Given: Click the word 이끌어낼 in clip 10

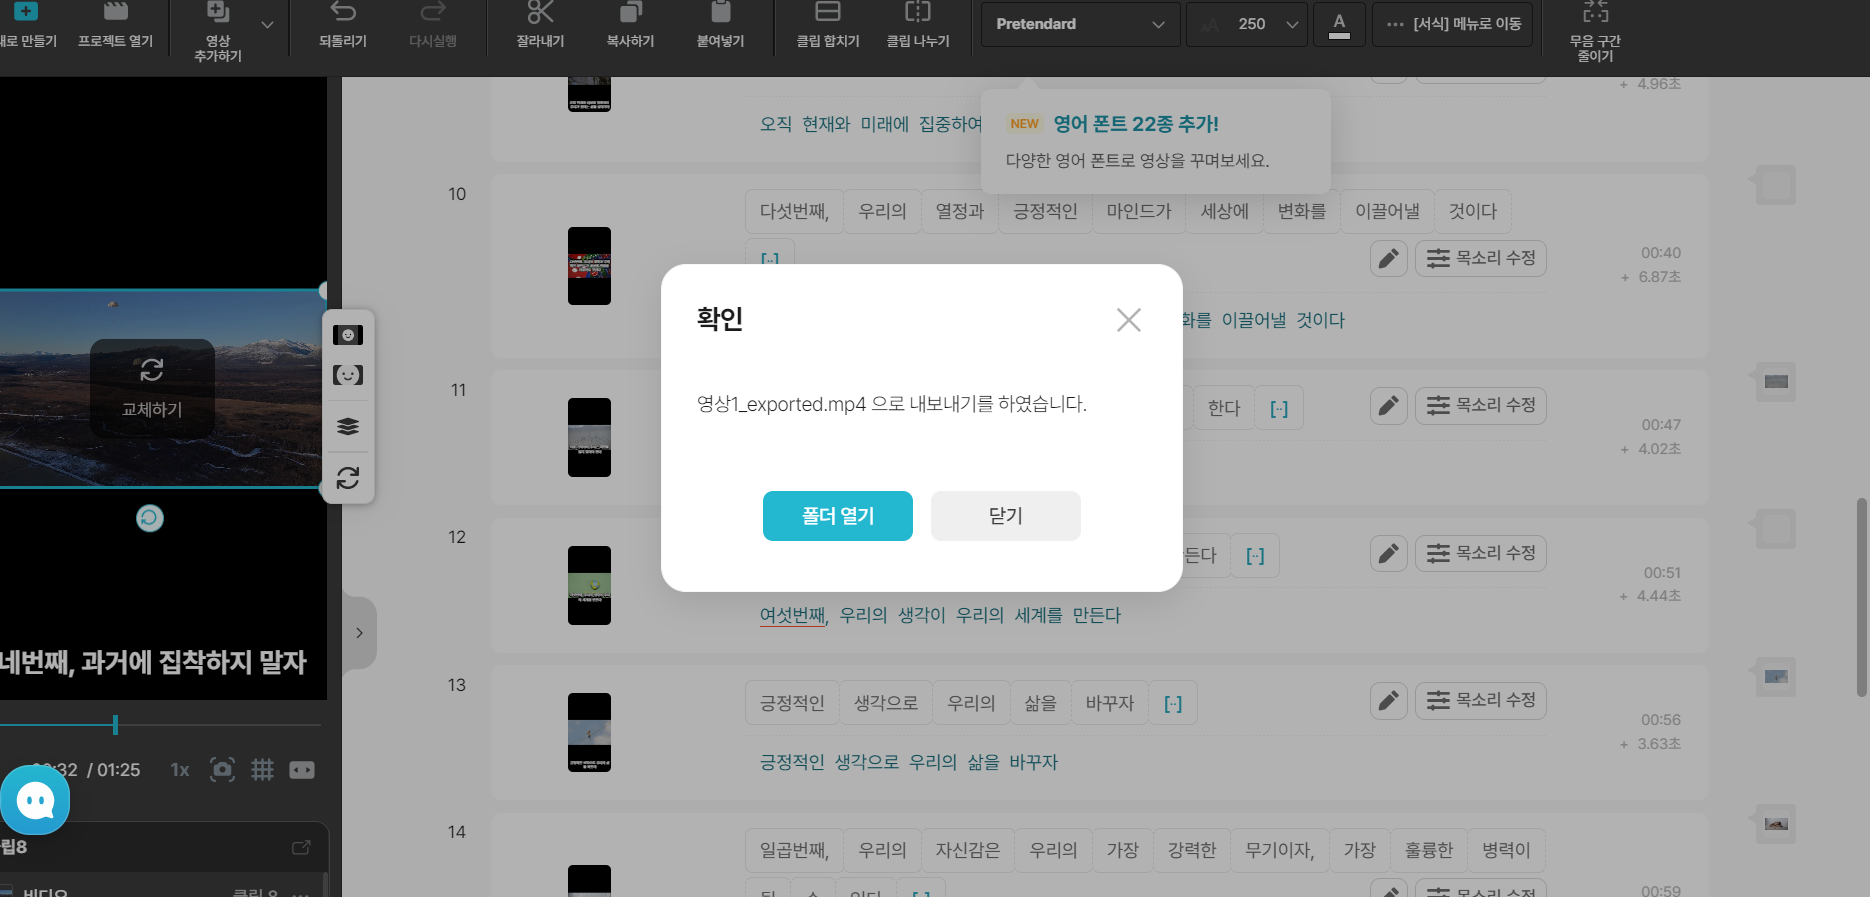Looking at the screenshot, I should tap(1387, 211).
